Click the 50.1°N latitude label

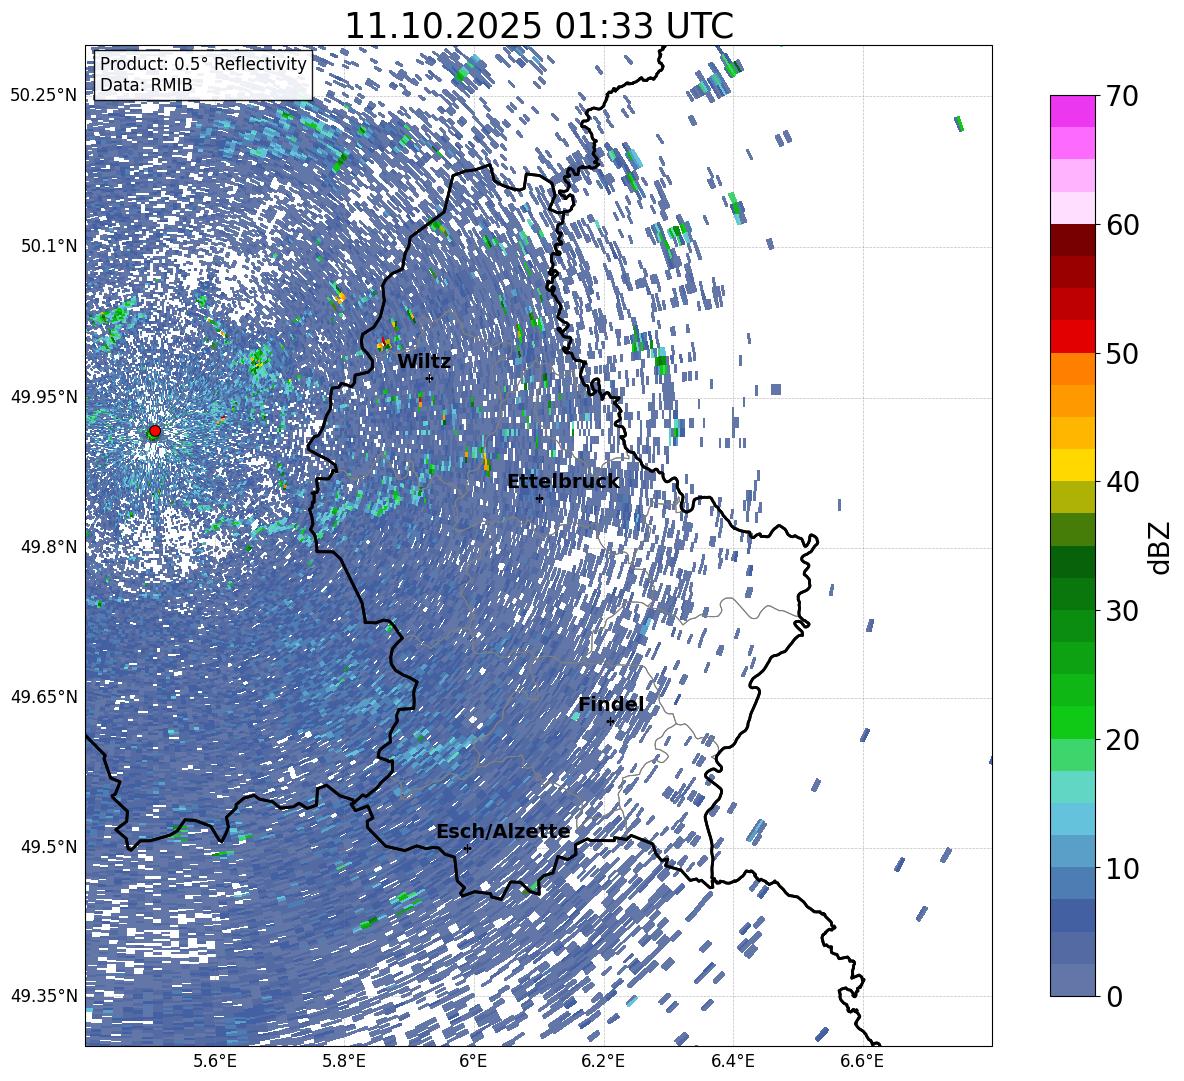[49, 246]
